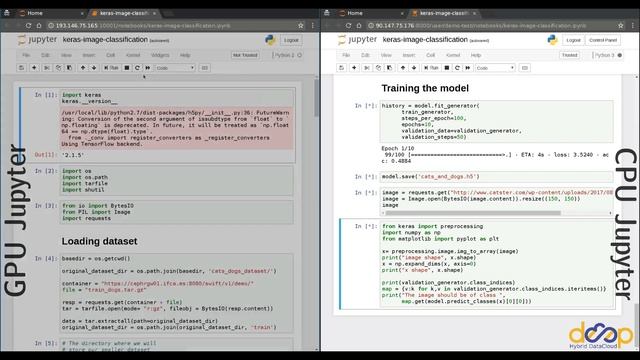Click the address bar in the left browser
This screenshot has width=640, height=360.
coord(171,25)
